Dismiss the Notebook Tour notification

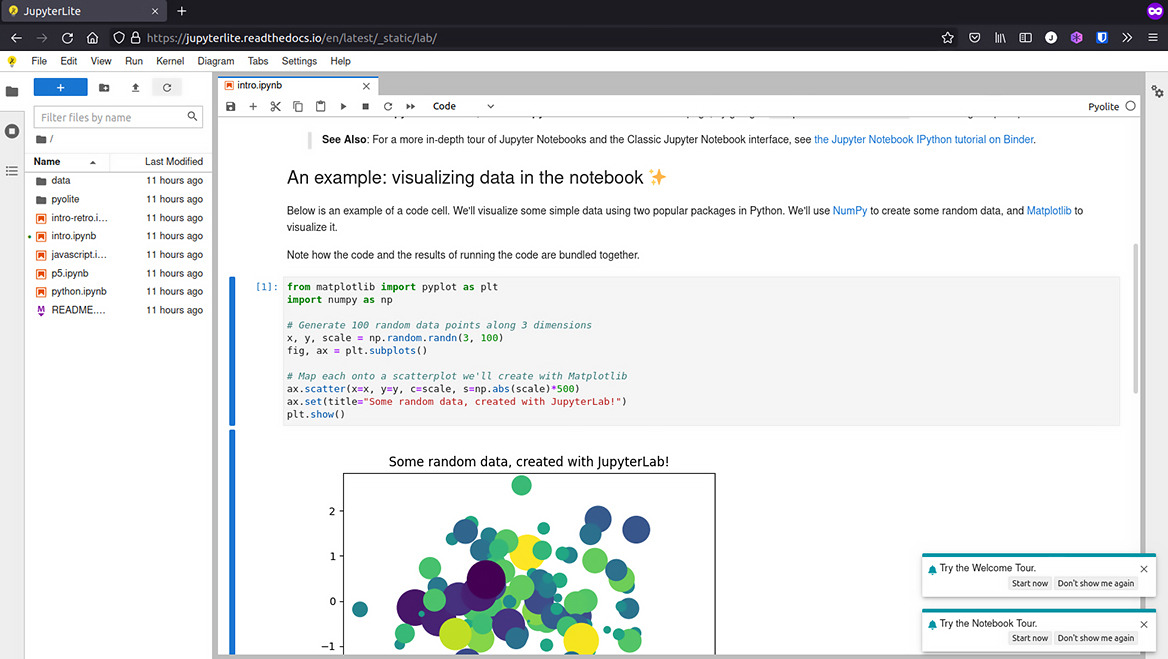click(1144, 624)
